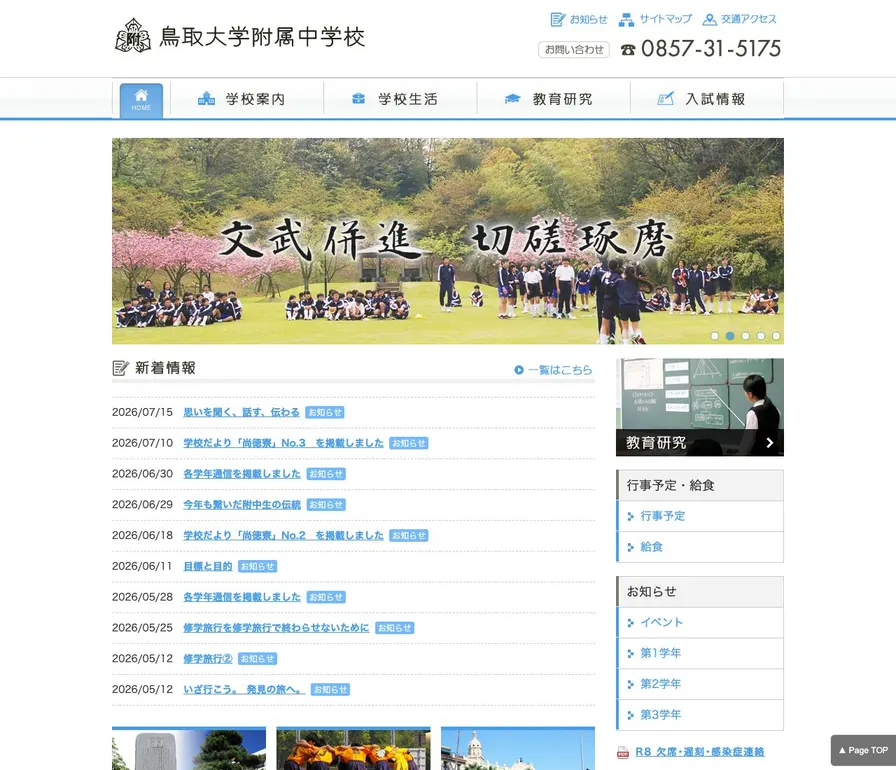This screenshot has height=770, width=896.
Task: Open 学校だより「尚徳寮」No.3 article link
Action: (x=283, y=443)
